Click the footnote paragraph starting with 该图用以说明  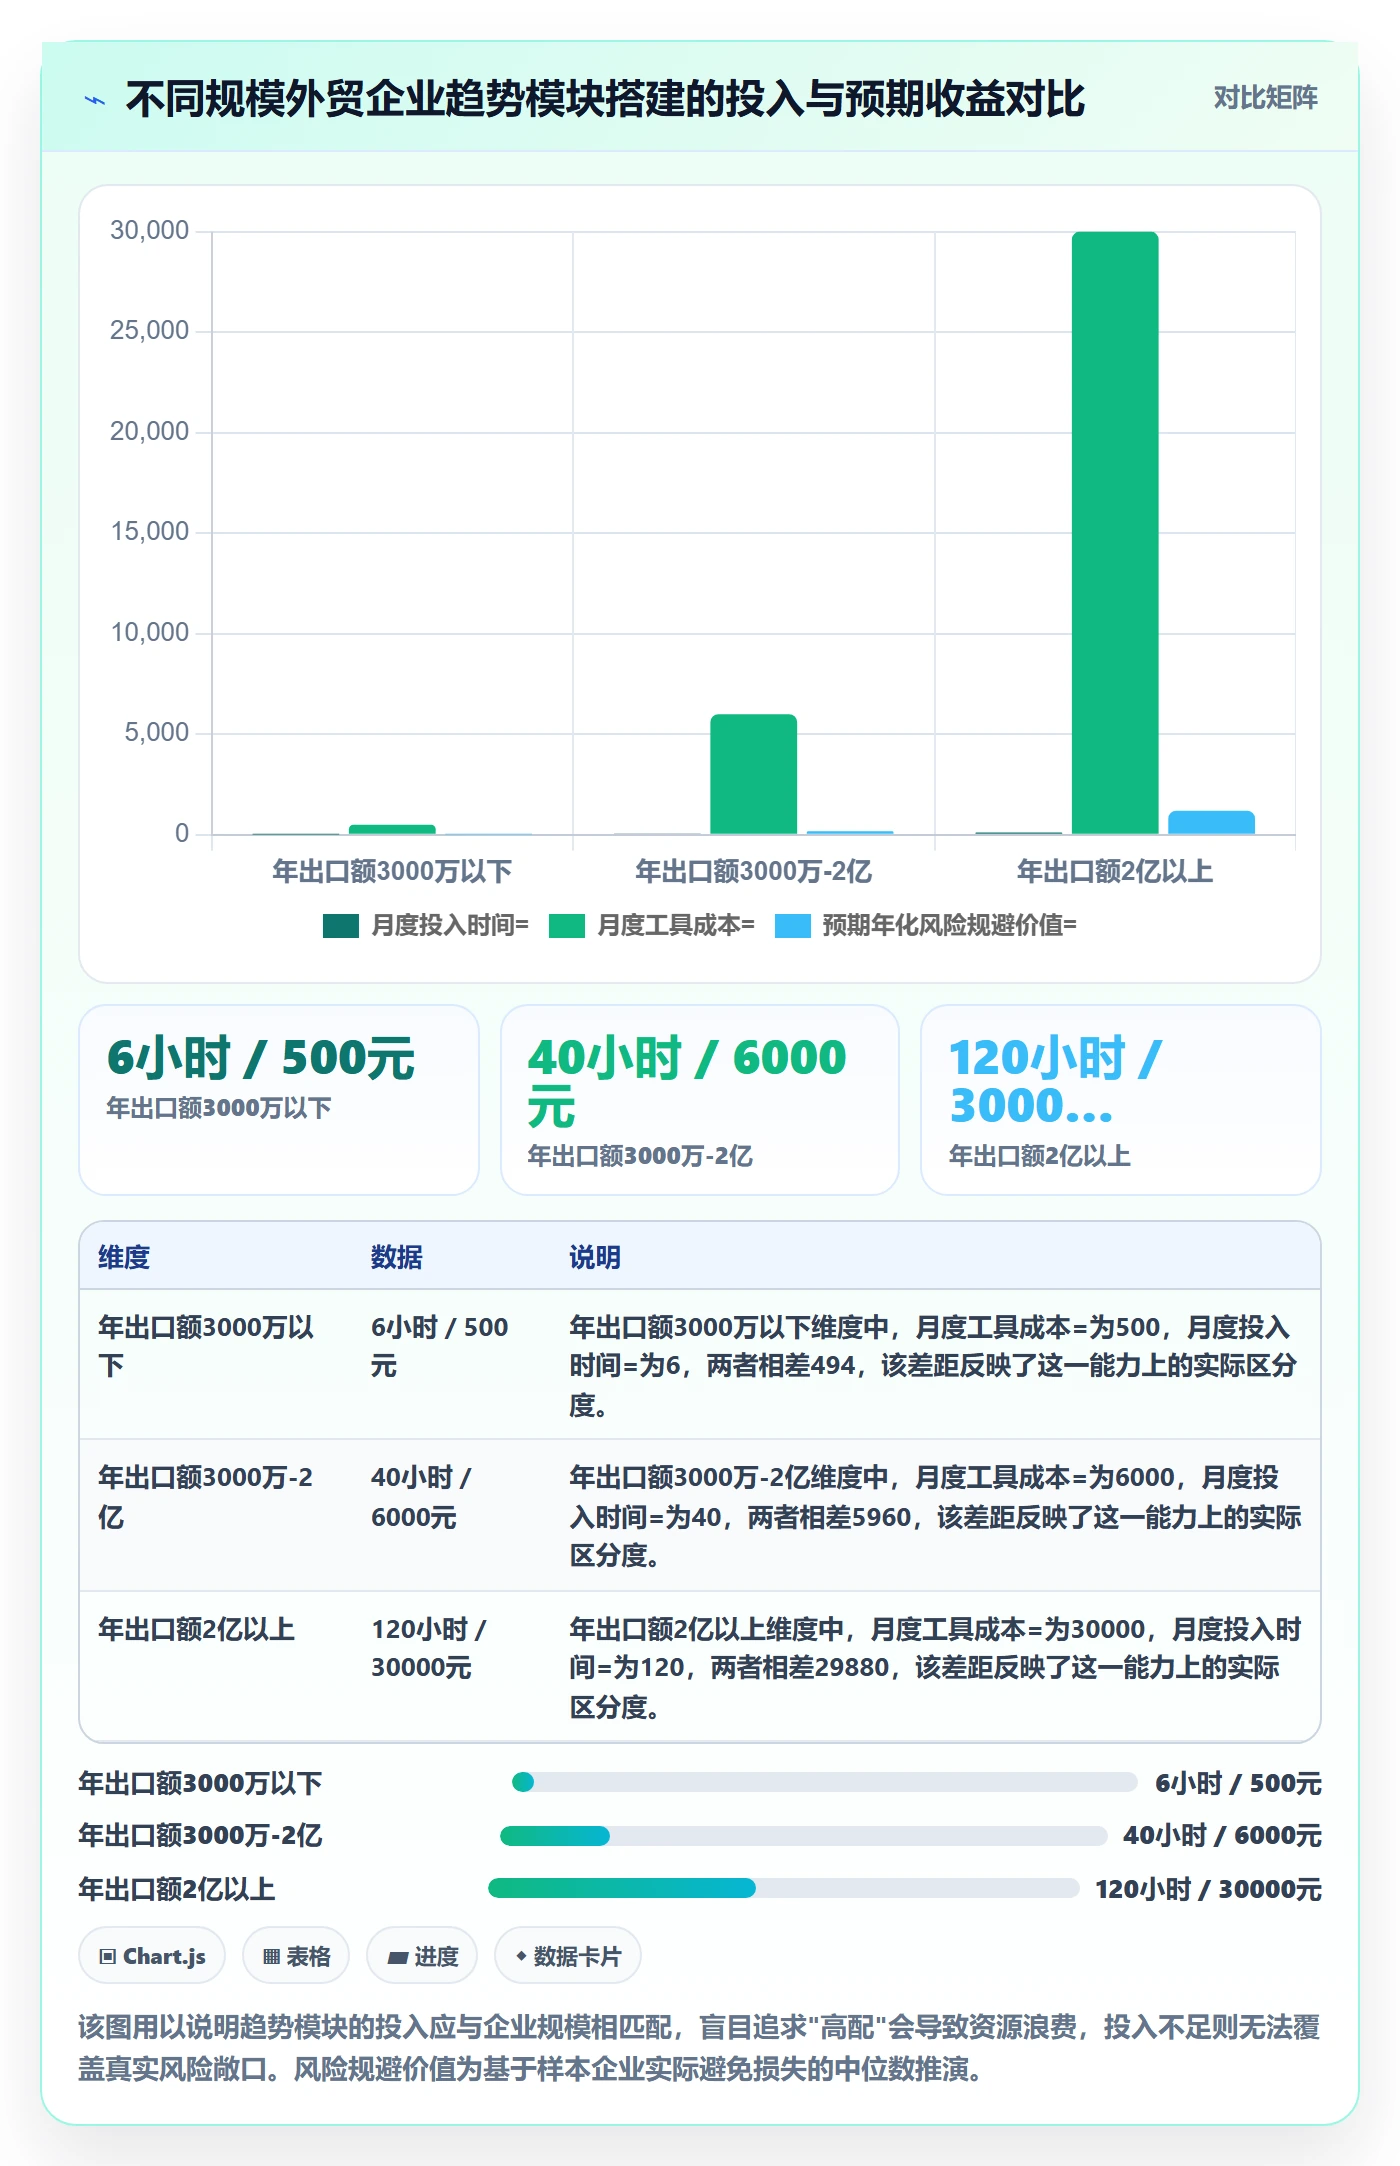coord(700,2048)
